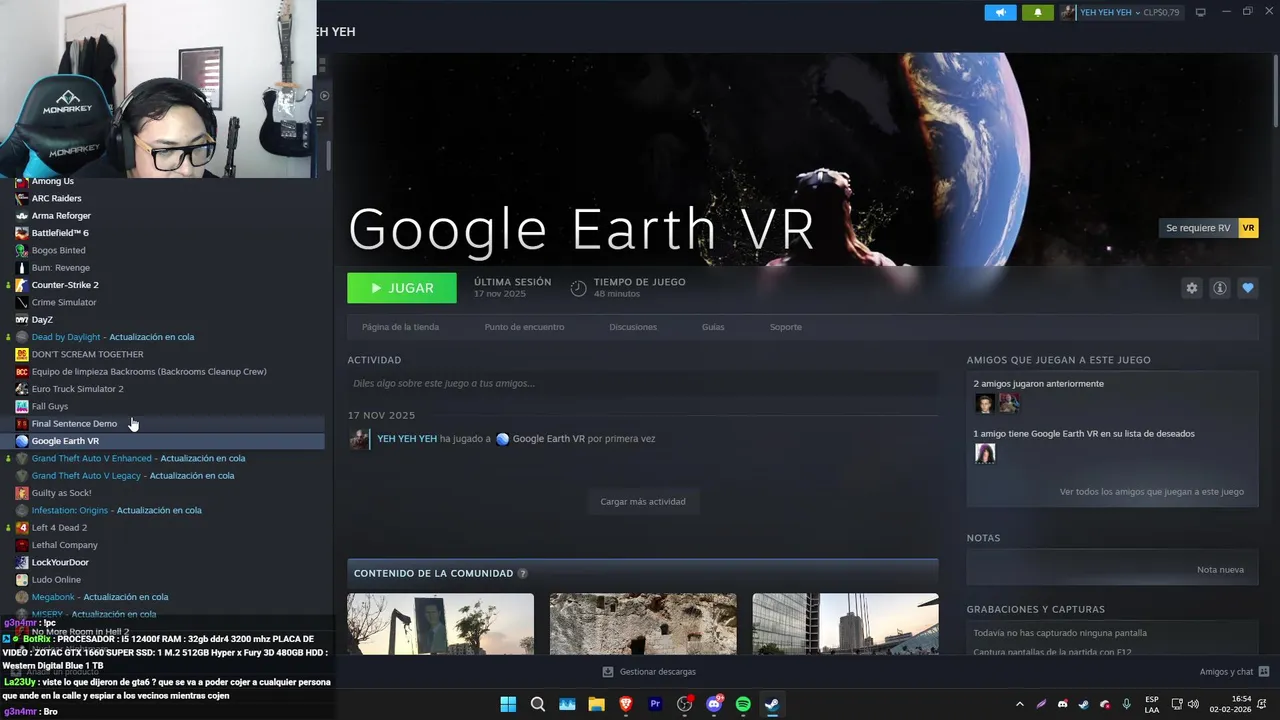This screenshot has width=1280, height=720.
Task: Open Adobe Premiere Pro from taskbar
Action: [655, 704]
